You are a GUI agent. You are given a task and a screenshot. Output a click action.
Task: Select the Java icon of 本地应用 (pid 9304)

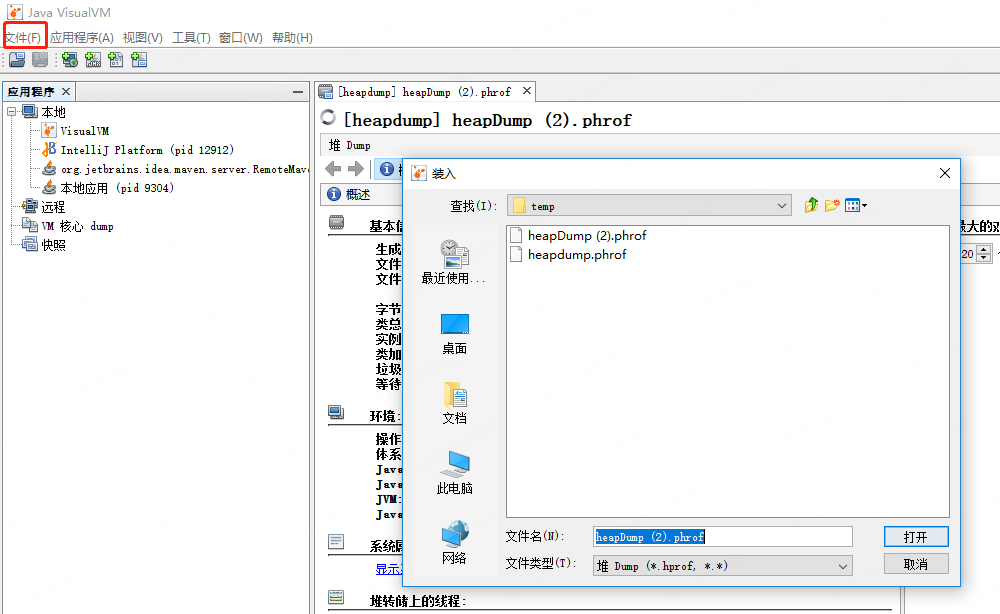(x=49, y=188)
